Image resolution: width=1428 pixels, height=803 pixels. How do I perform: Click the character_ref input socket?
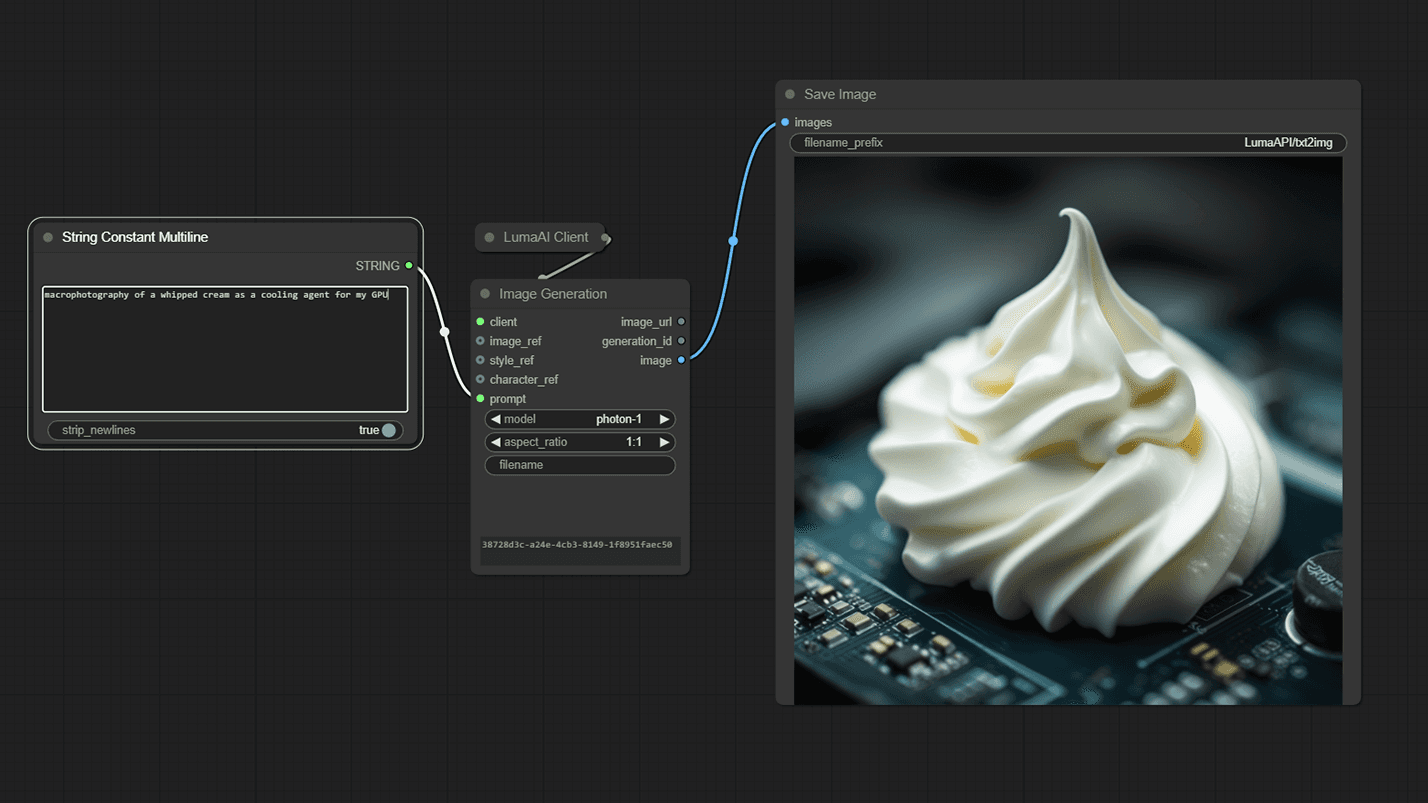pyautogui.click(x=480, y=380)
